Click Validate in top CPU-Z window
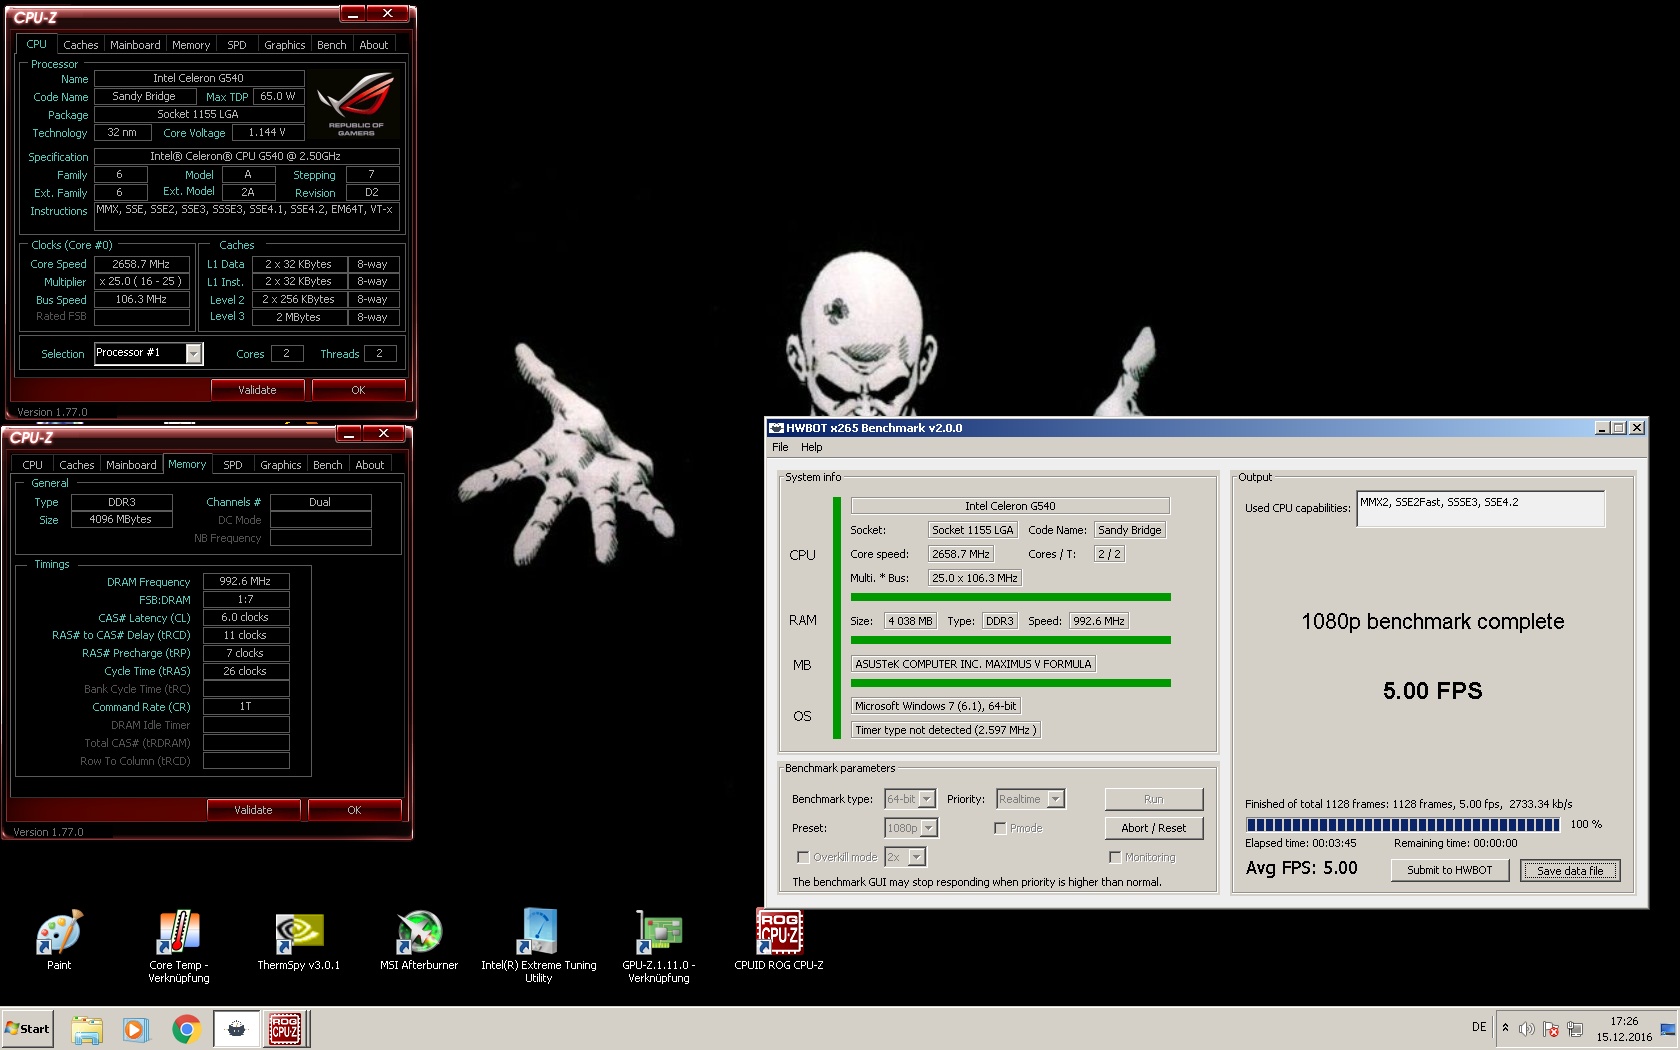 coord(257,390)
